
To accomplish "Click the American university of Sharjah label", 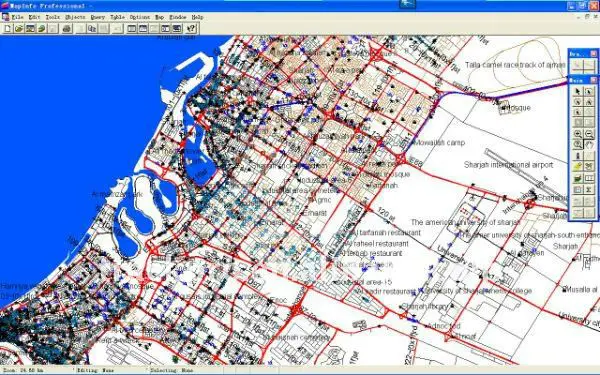I will coord(465,222).
